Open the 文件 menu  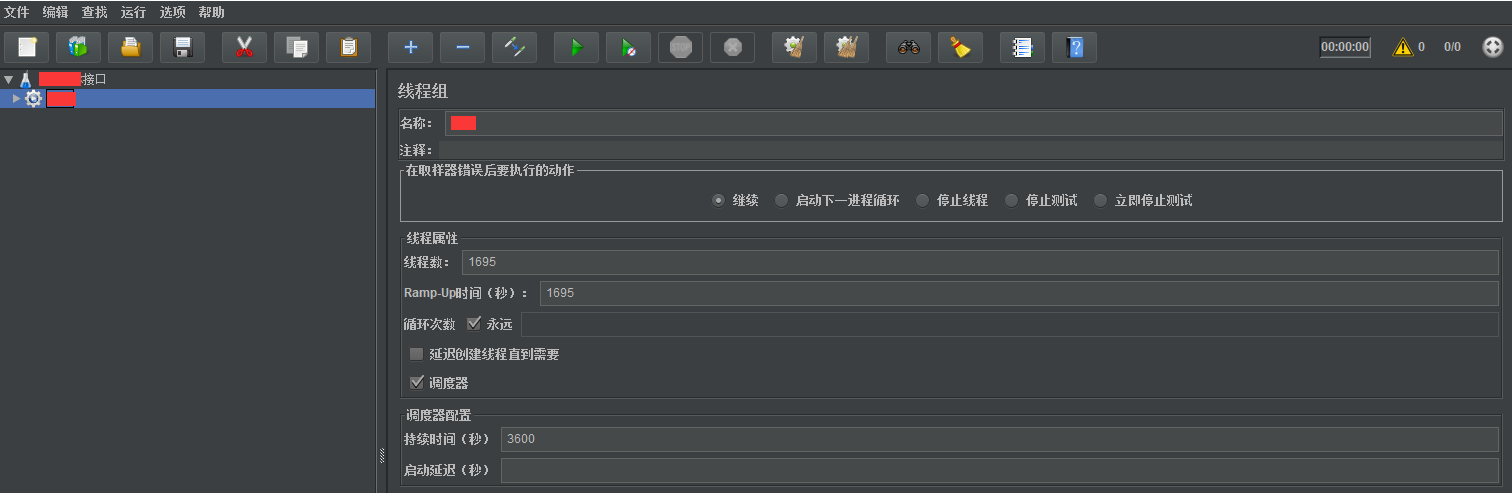(x=17, y=12)
